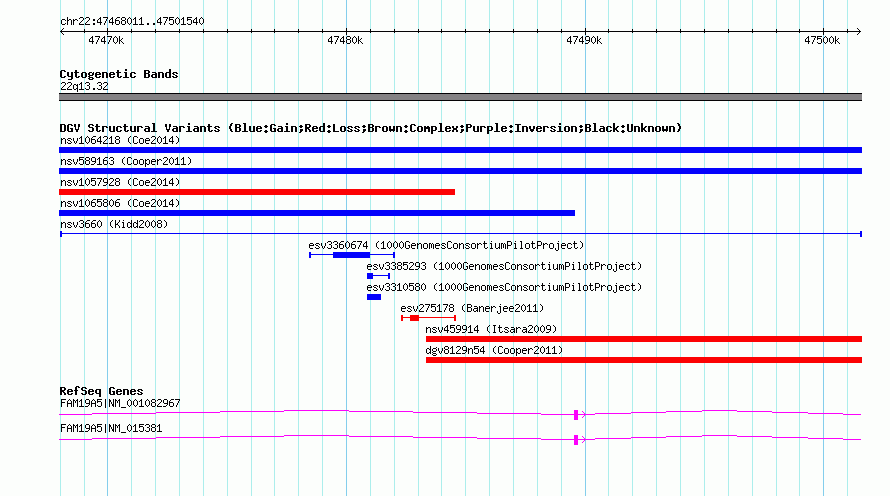Click the 47470k ruler tick label
The height and width of the screenshot is (496, 890).
click(106, 40)
